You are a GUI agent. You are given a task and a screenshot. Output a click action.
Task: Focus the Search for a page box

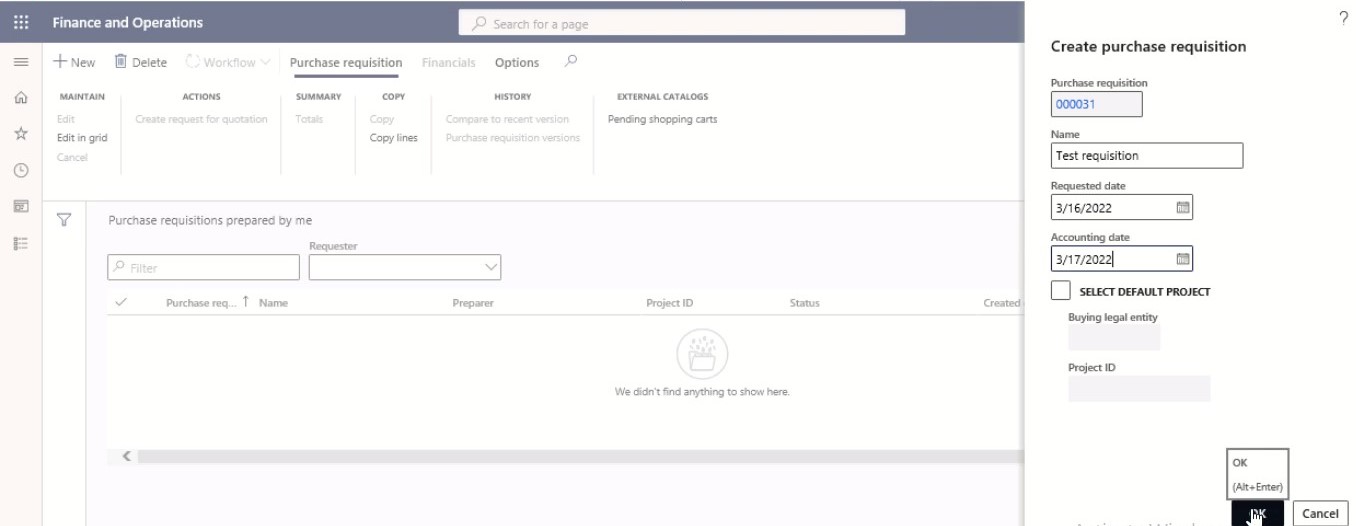point(681,23)
